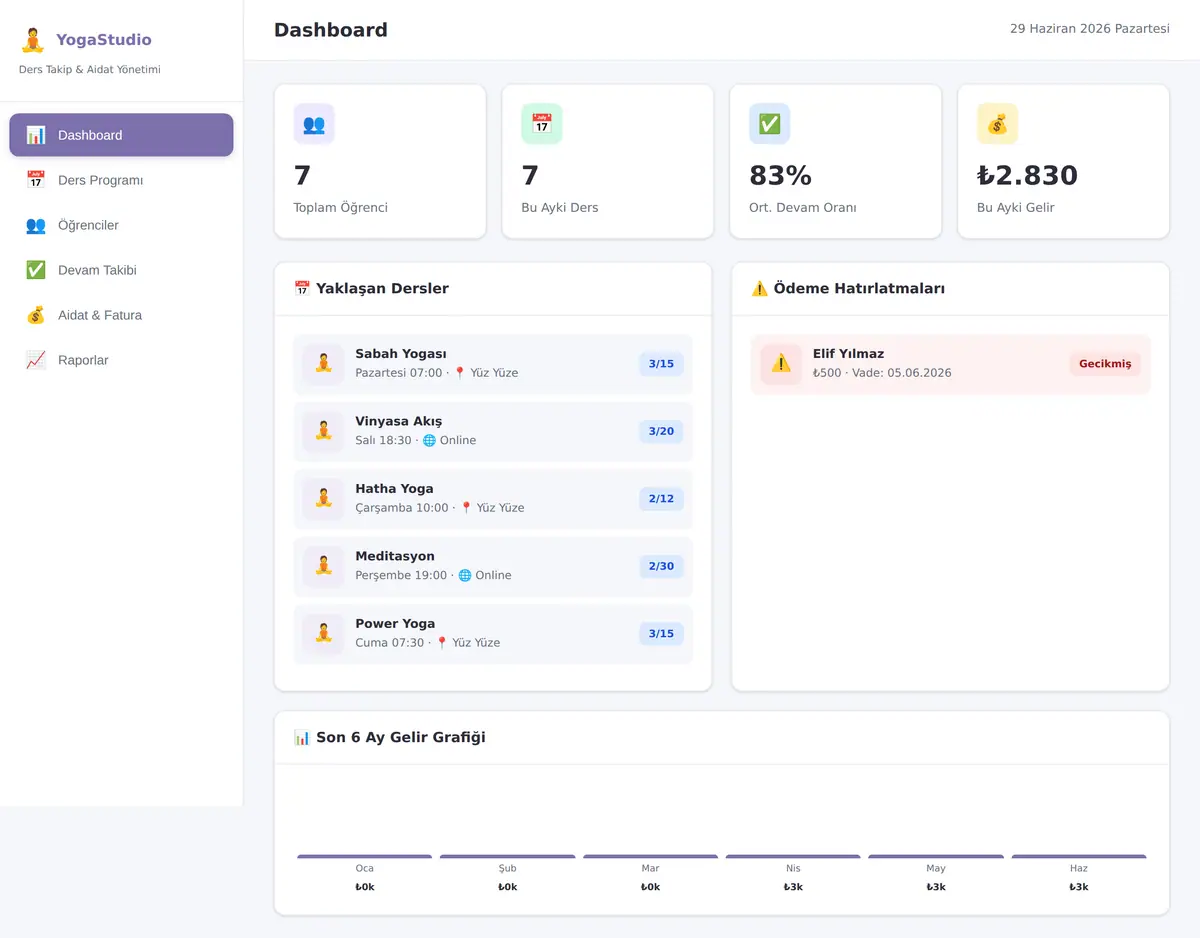Screen dimensions: 1200x938
Task: Click the Elif Yılmaz name in payment reminders
Action: (848, 354)
